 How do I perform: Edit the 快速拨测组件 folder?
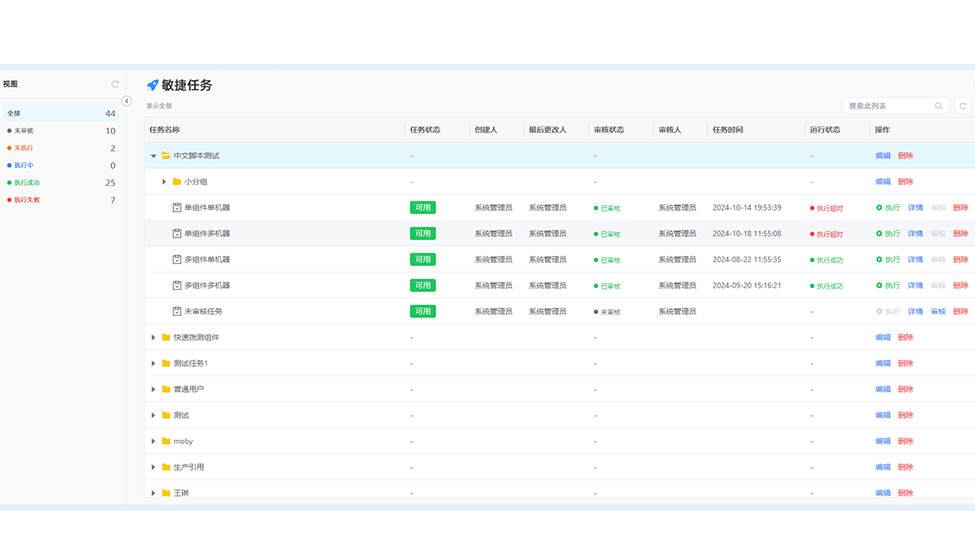coord(883,337)
